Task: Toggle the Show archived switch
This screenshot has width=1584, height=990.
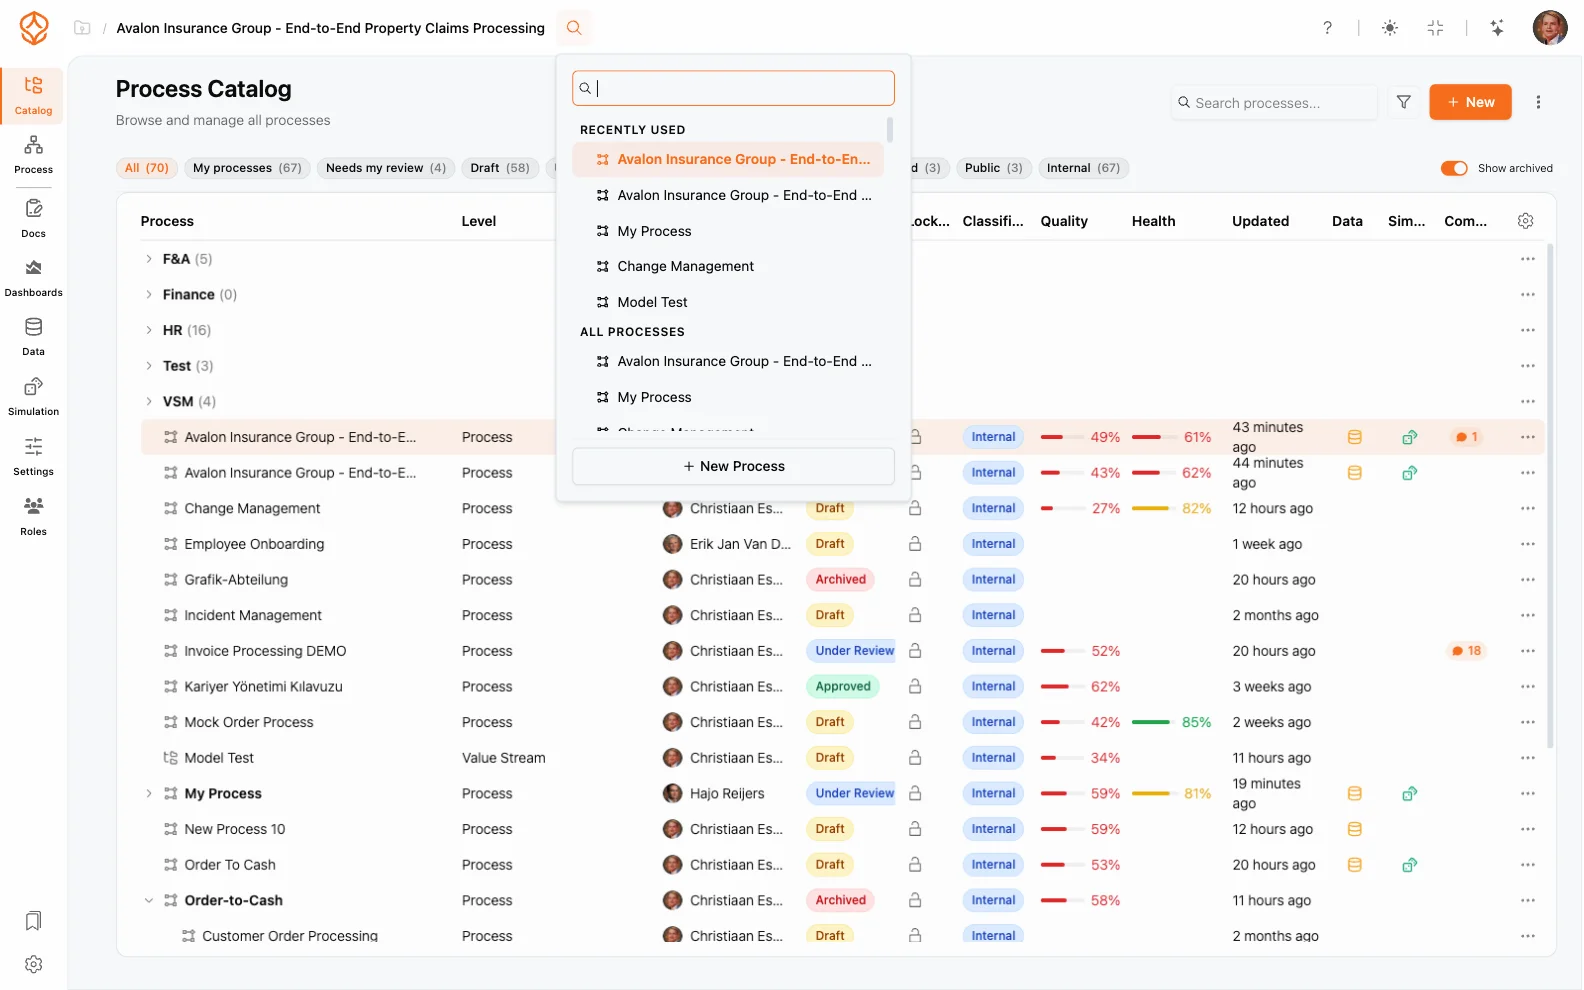Action: click(x=1453, y=168)
